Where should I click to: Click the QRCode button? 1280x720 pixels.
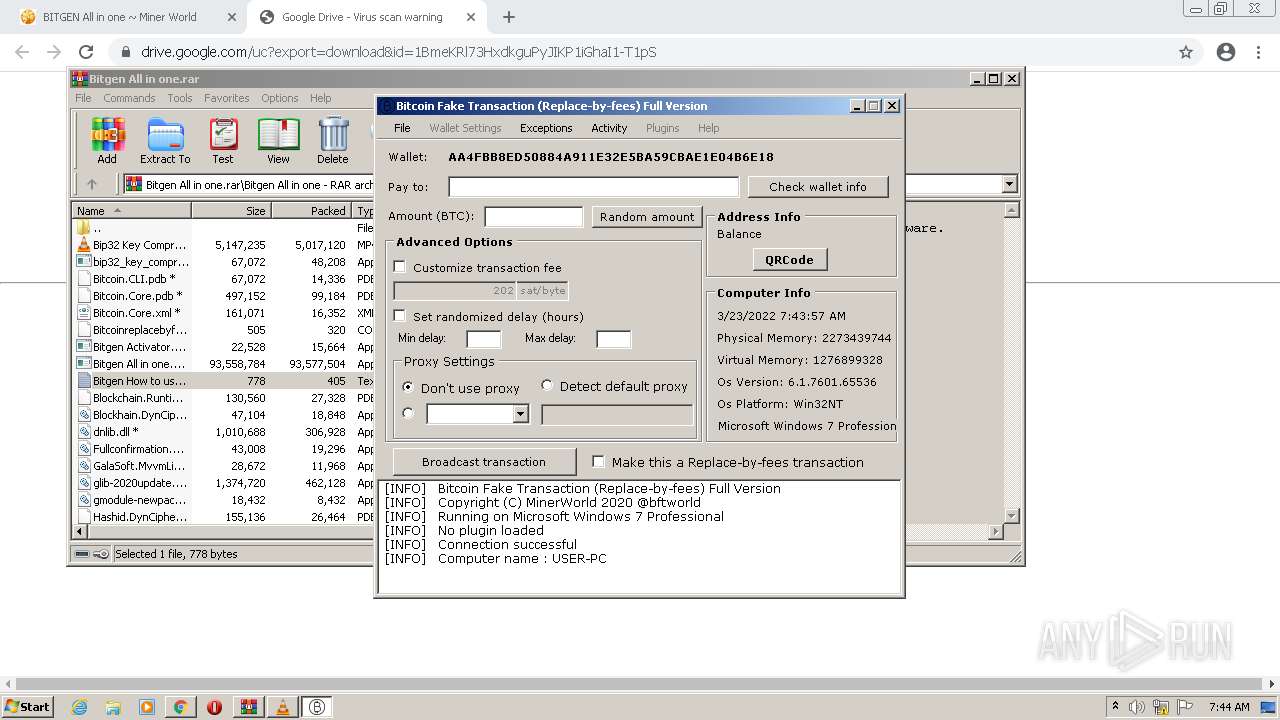(789, 260)
